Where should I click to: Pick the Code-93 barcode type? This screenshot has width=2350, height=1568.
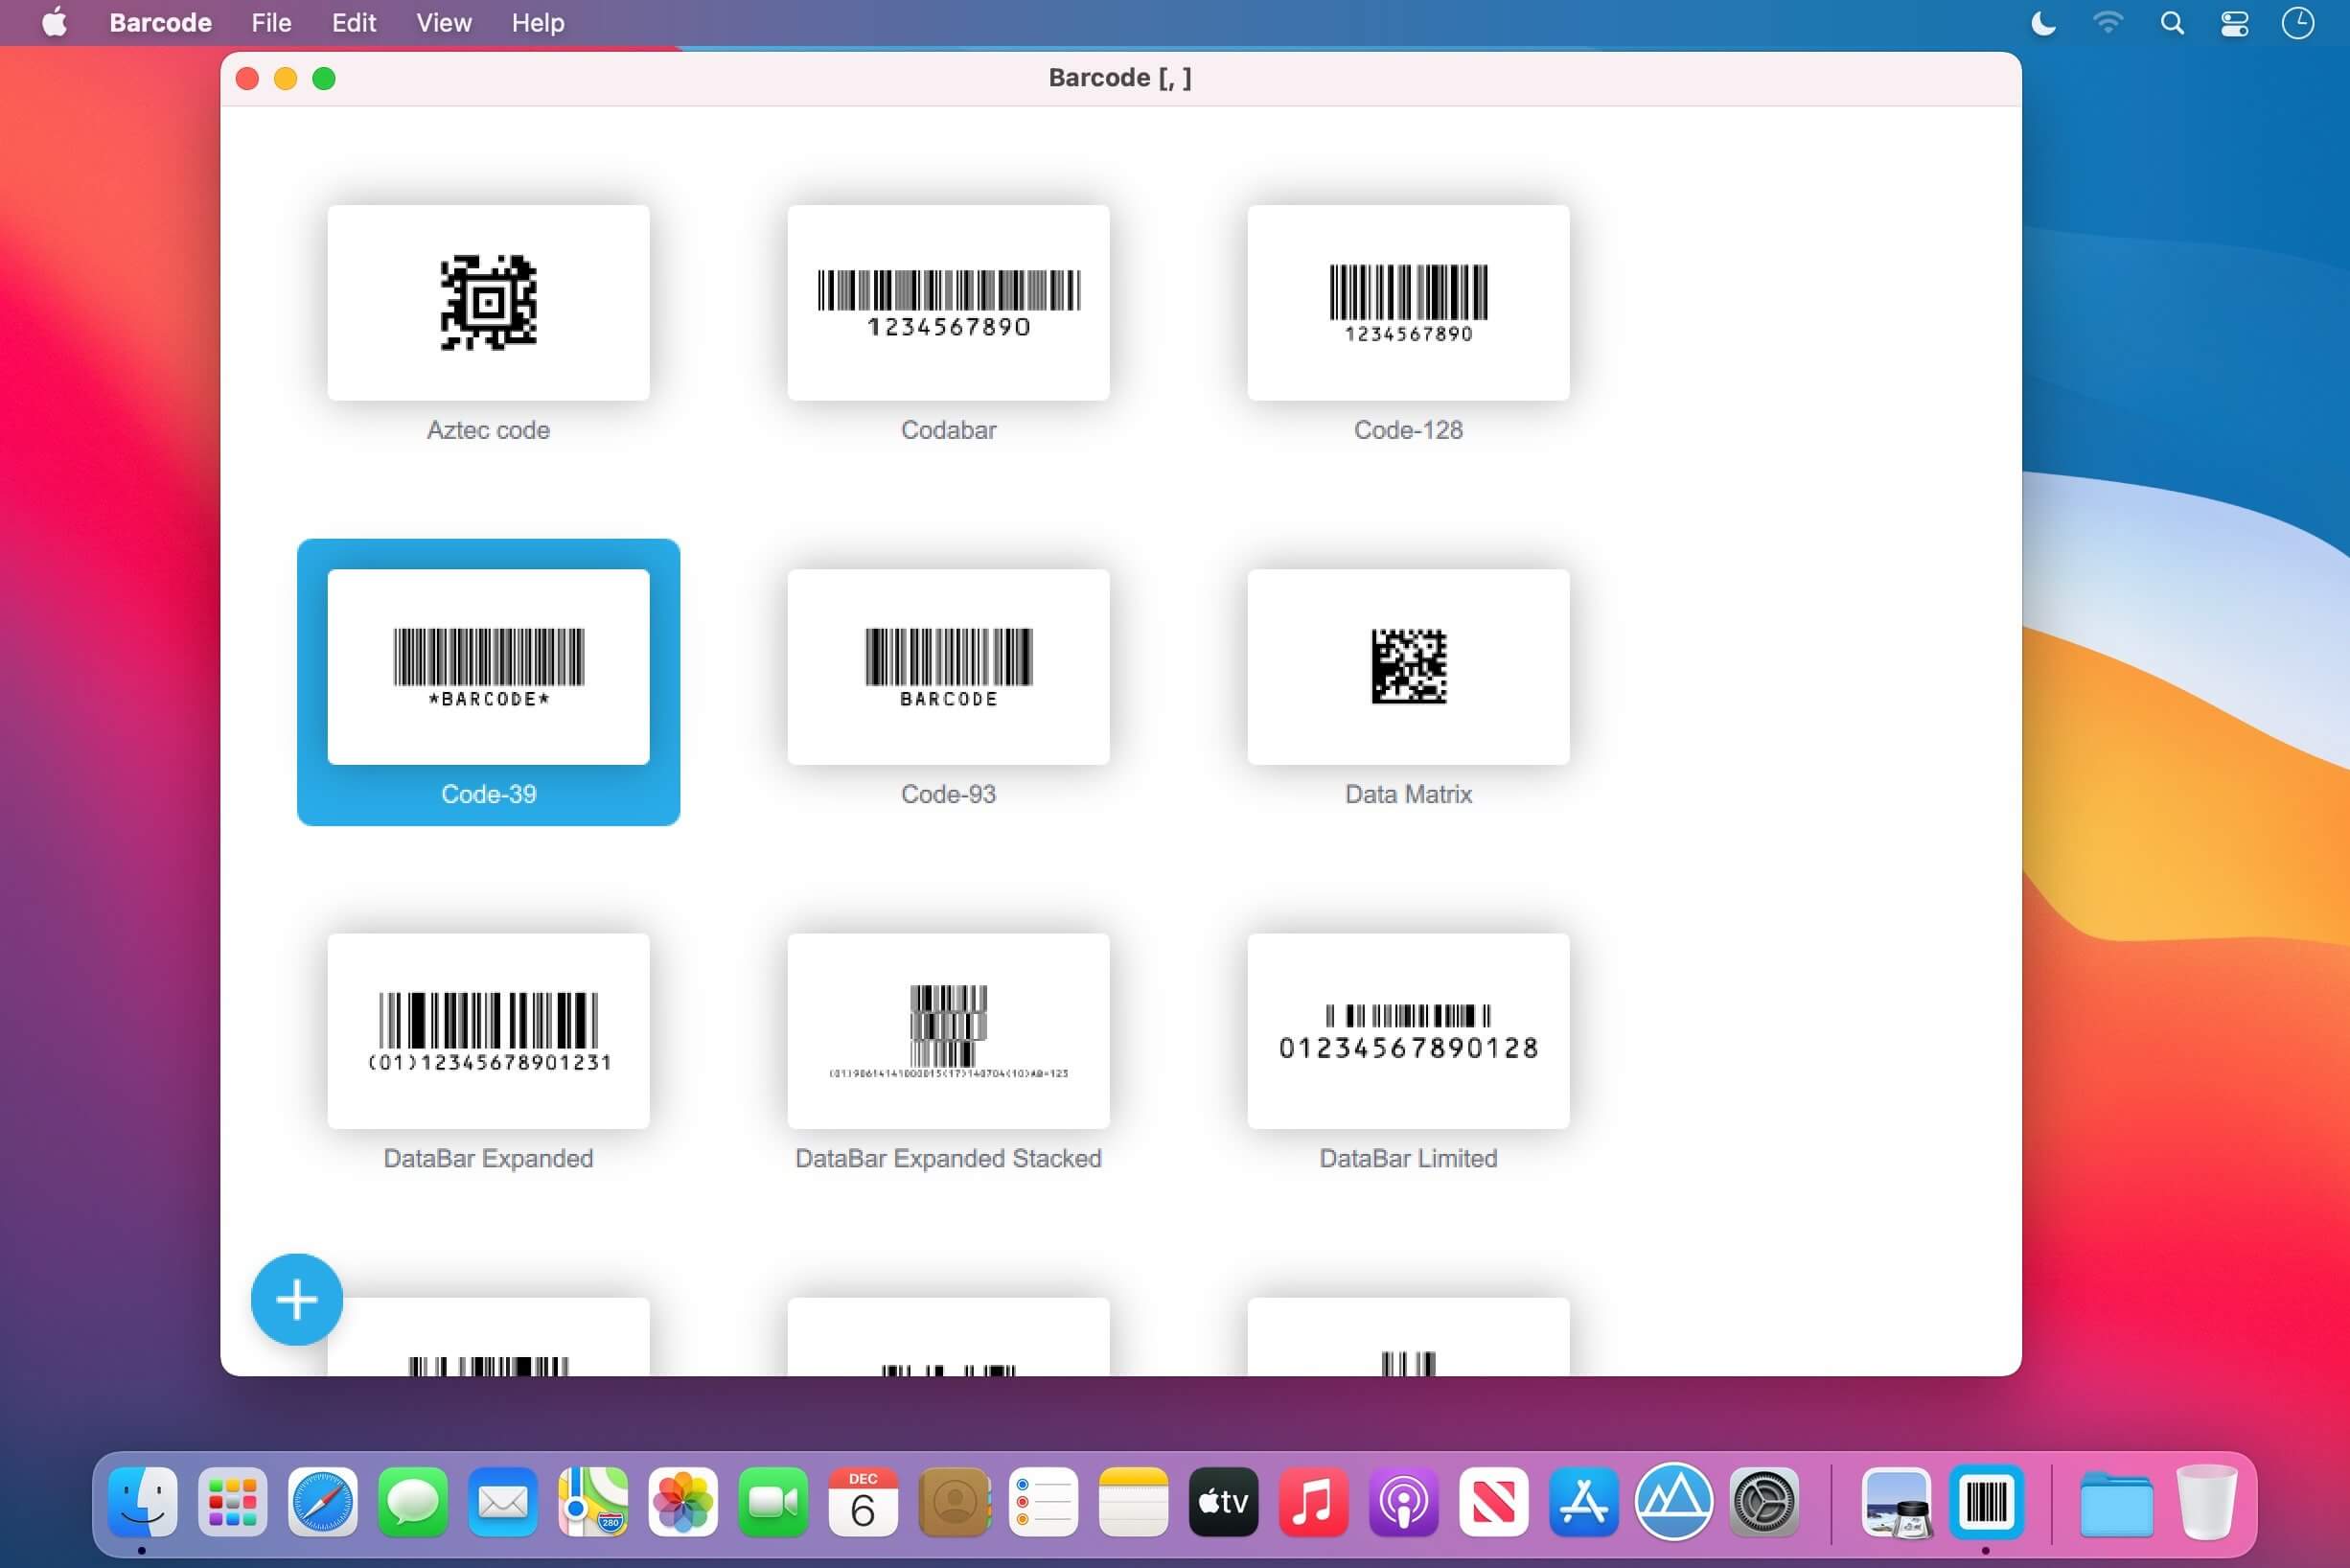coord(948,667)
